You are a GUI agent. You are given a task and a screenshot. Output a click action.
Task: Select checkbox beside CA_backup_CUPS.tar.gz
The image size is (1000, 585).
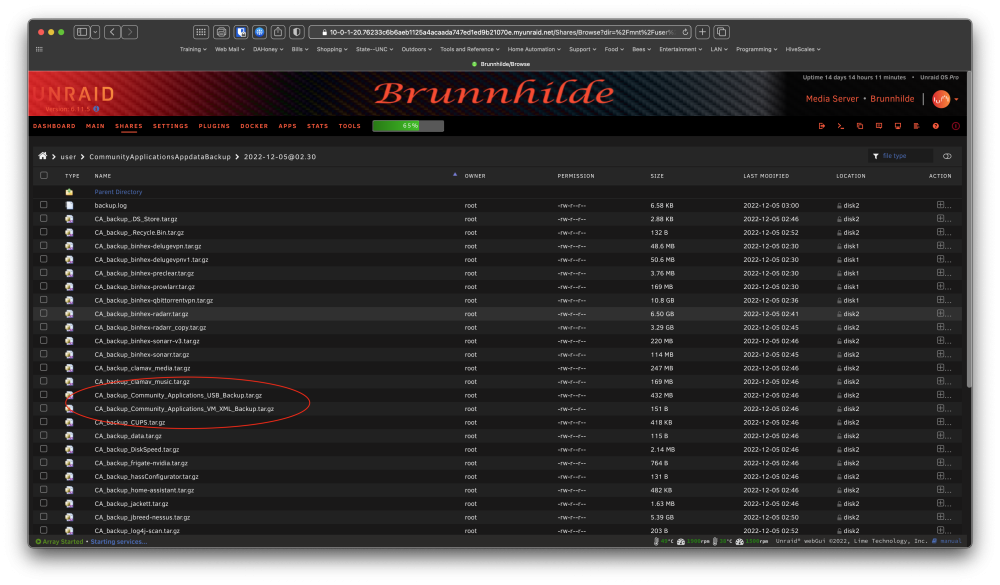click(x=44, y=422)
